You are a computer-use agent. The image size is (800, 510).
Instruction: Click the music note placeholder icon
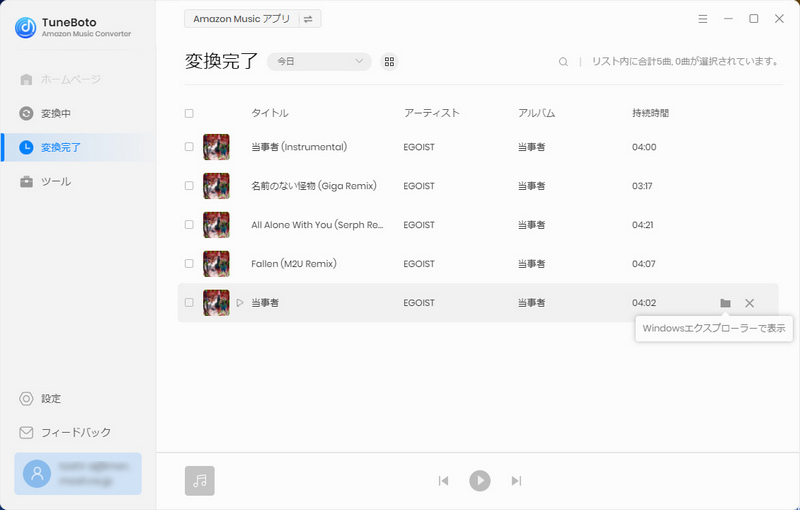coord(199,480)
